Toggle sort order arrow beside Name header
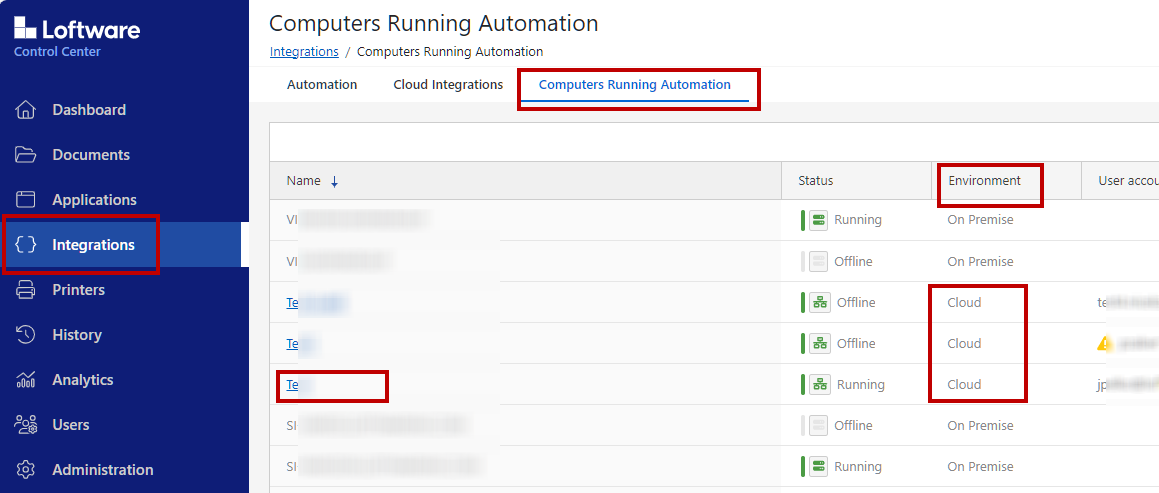 coord(334,181)
